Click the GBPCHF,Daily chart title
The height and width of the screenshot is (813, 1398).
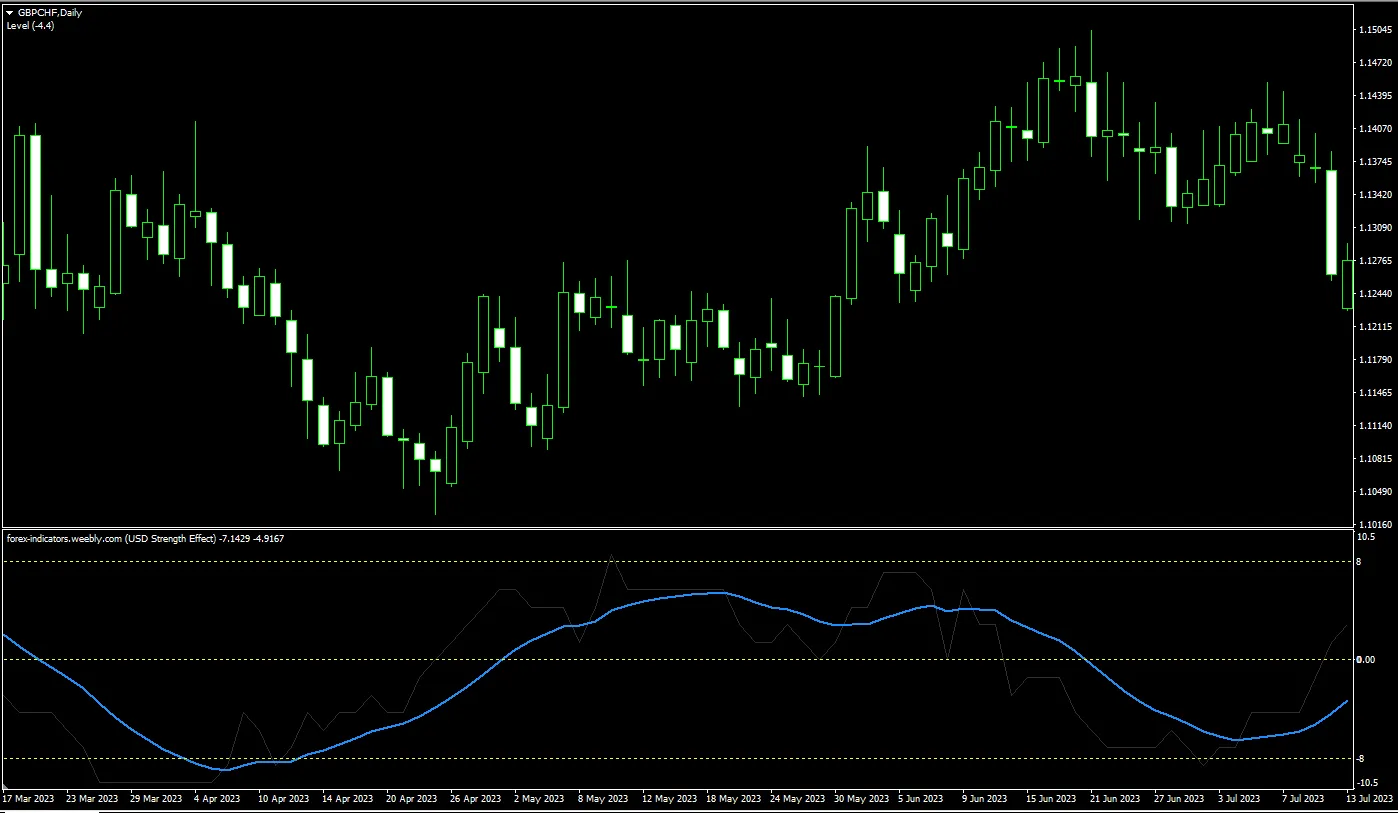point(50,13)
